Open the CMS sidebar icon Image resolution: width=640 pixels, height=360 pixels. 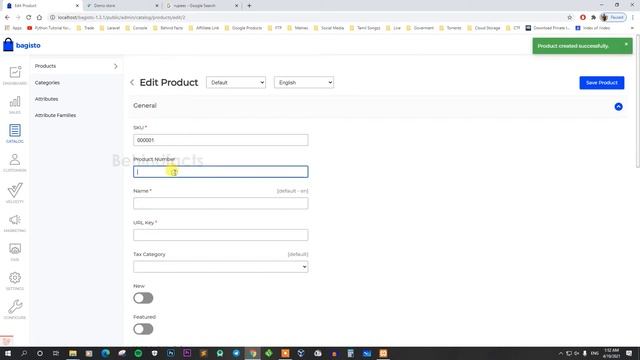tap(15, 249)
